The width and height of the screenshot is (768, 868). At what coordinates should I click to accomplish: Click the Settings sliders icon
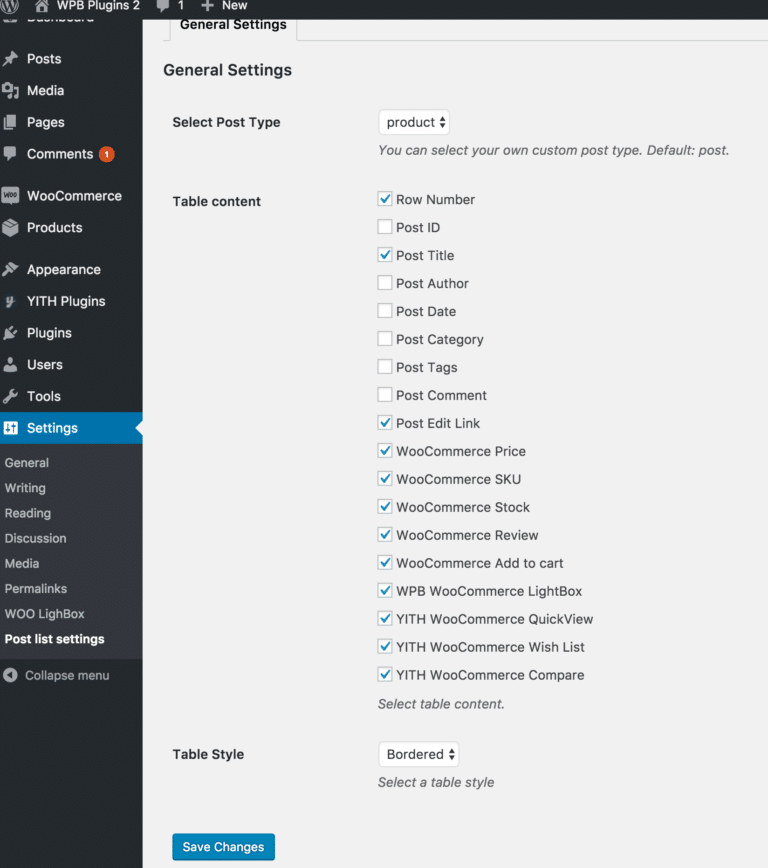coord(11,428)
